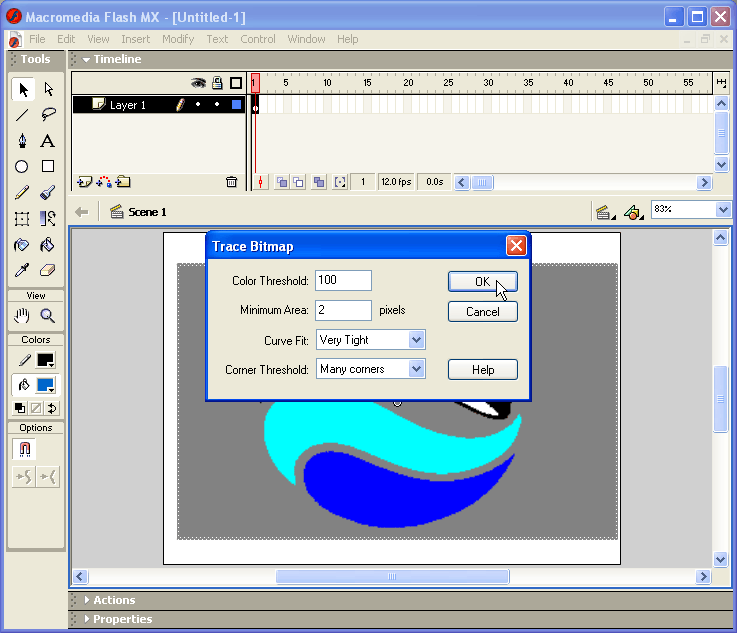Select the Brush tool
Viewport: 737px width, 633px height.
click(47, 193)
